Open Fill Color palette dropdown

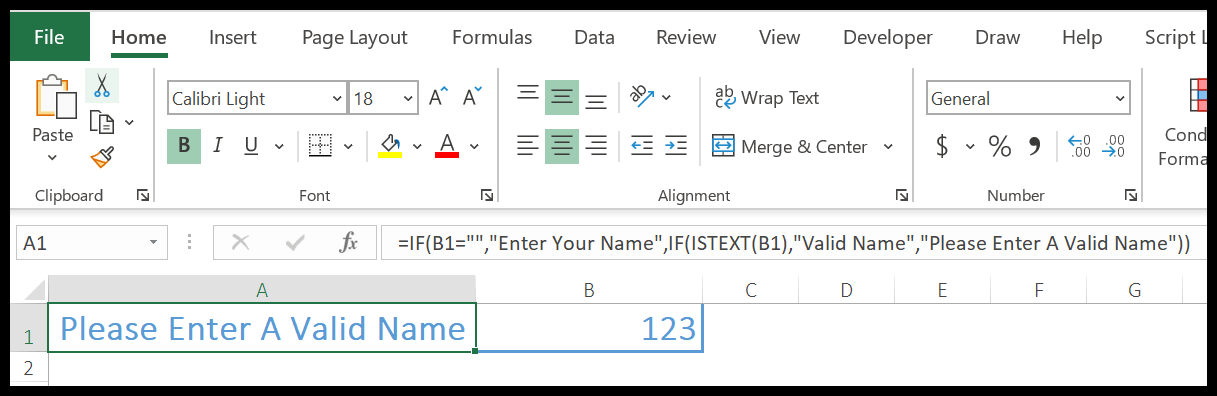tap(417, 147)
